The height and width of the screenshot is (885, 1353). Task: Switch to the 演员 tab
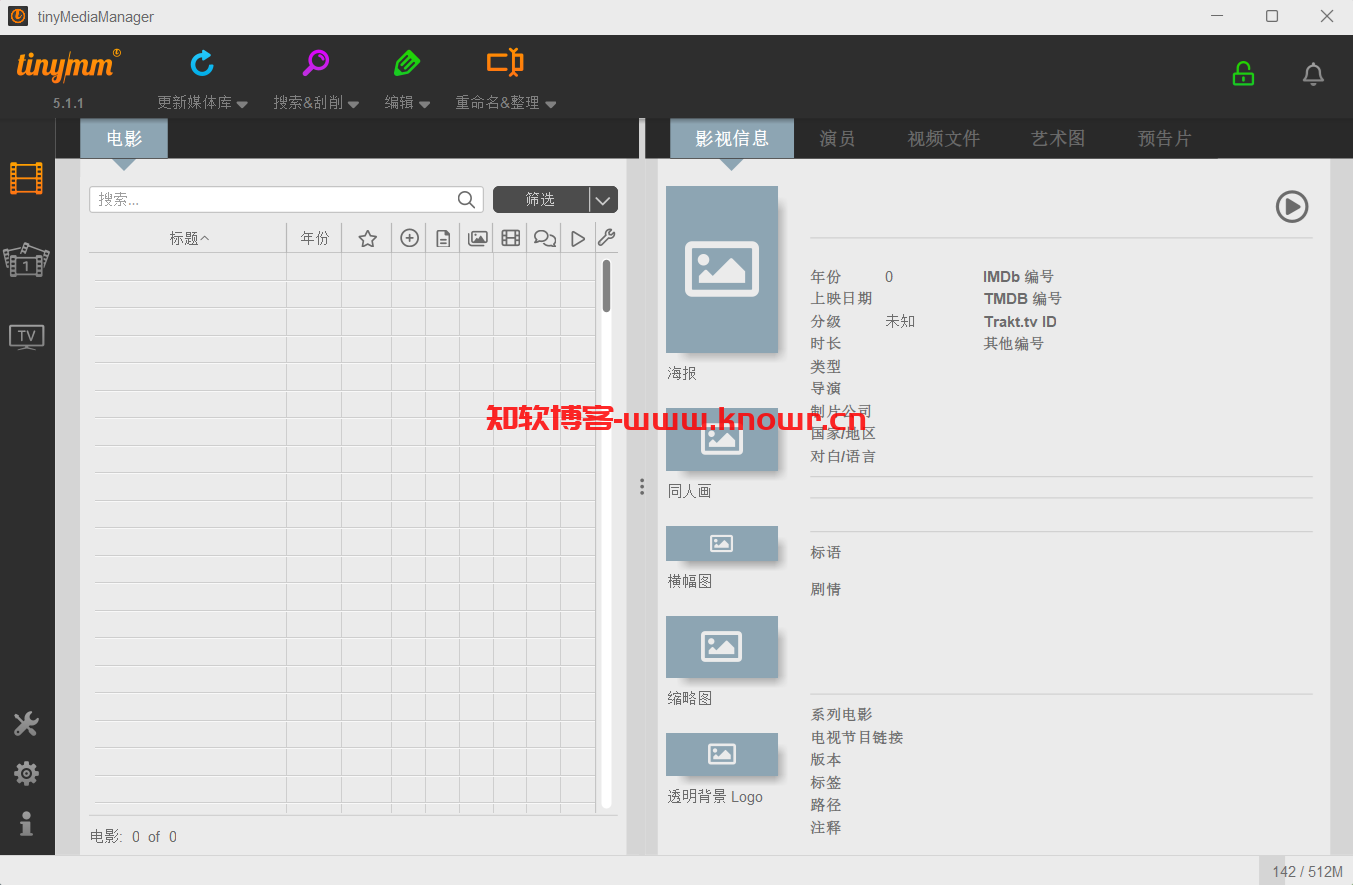pyautogui.click(x=837, y=139)
